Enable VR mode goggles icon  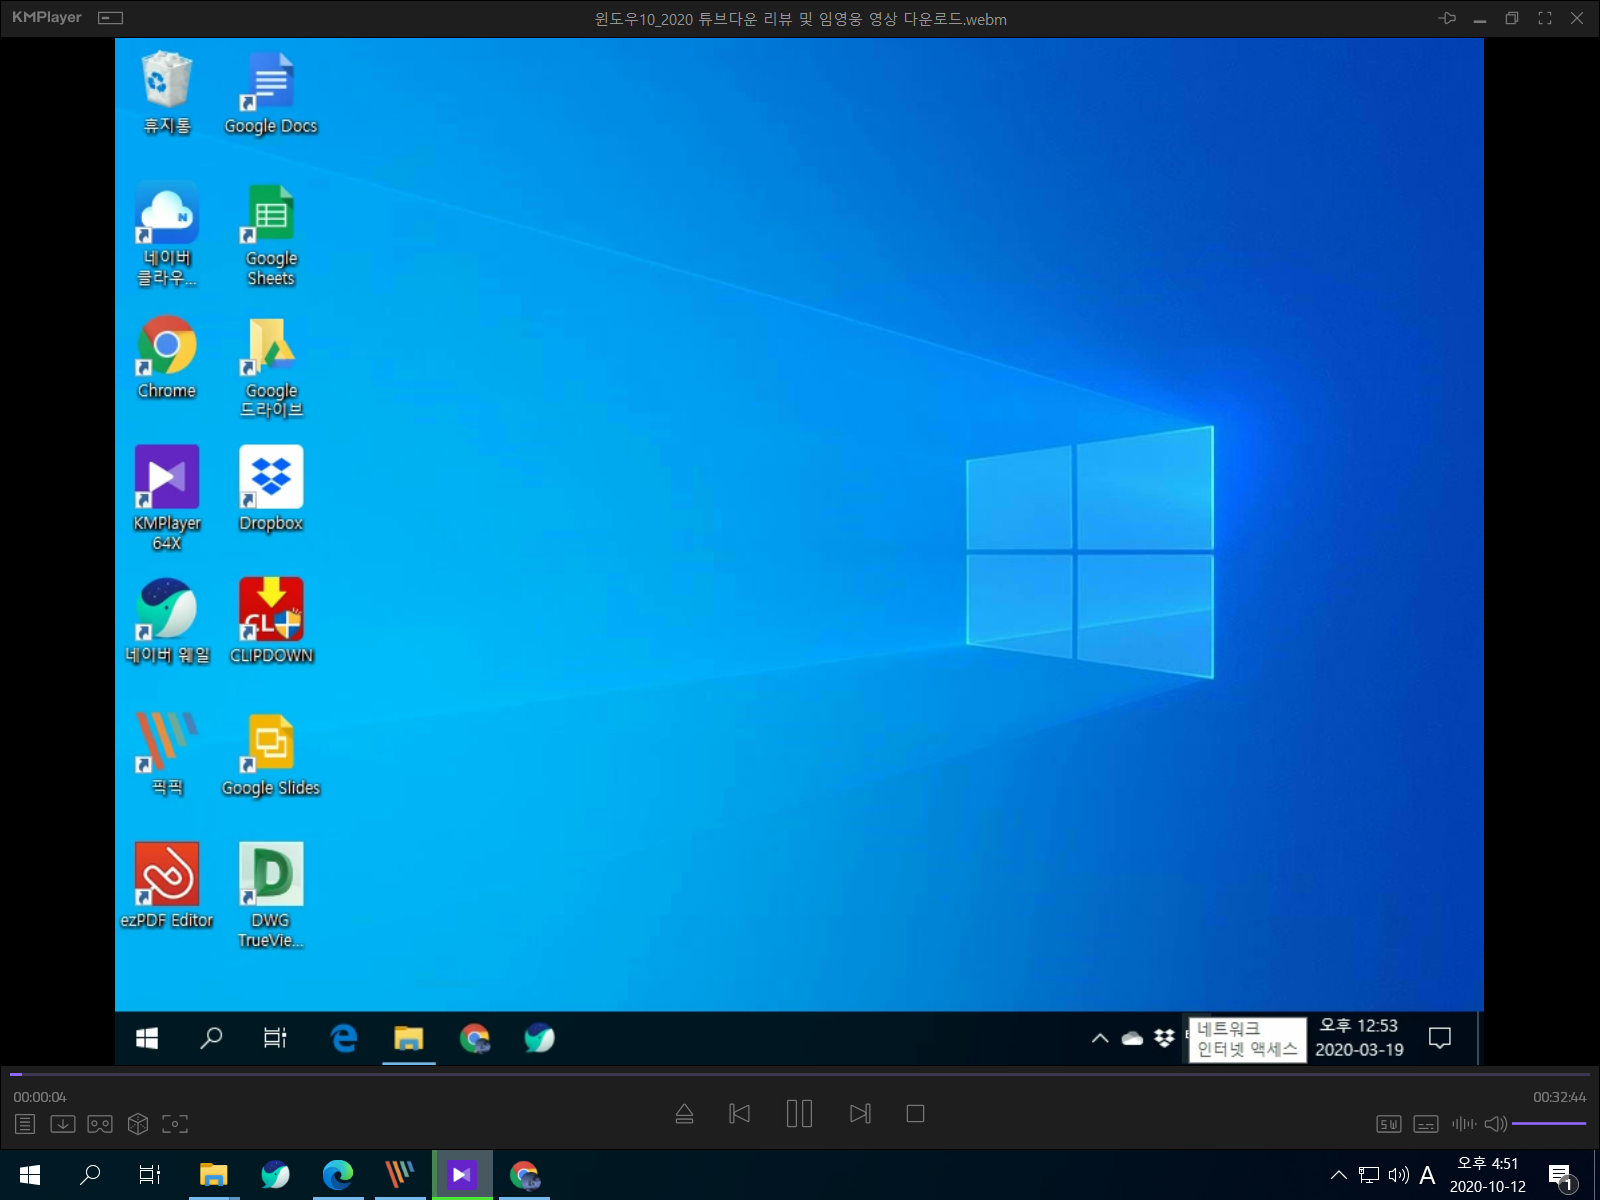coord(100,1124)
